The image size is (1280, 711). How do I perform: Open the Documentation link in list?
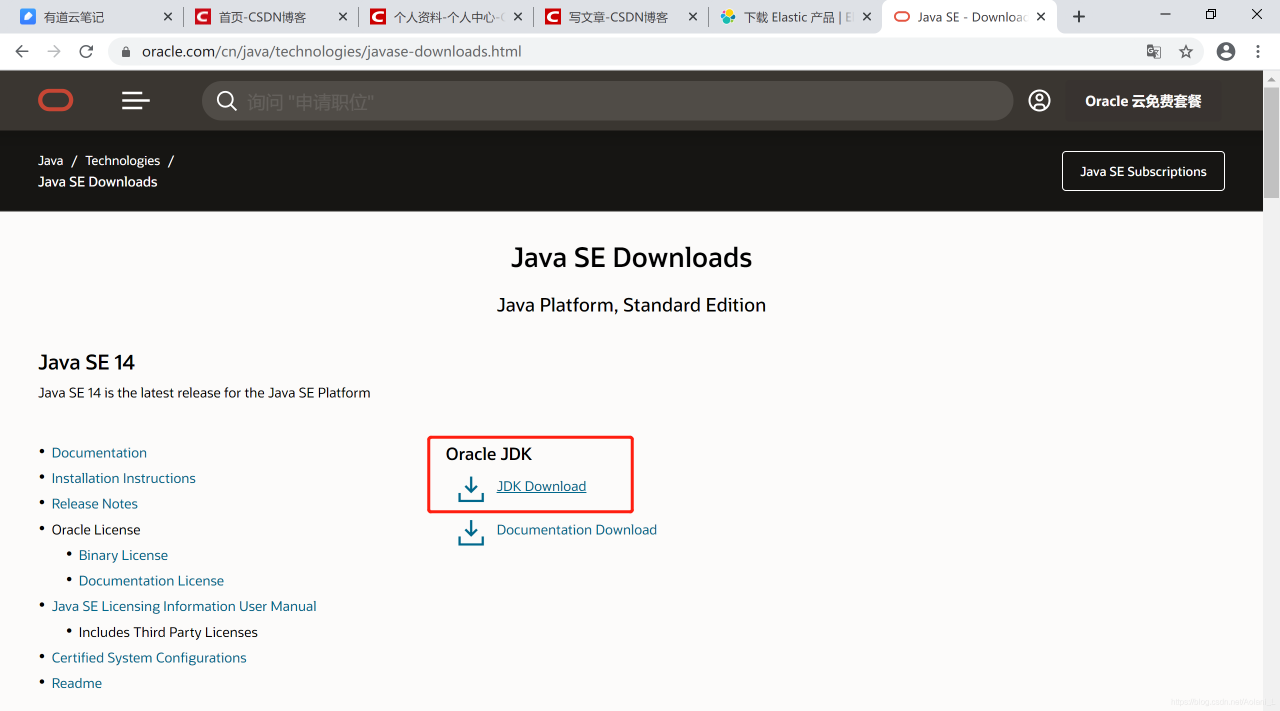click(x=99, y=453)
